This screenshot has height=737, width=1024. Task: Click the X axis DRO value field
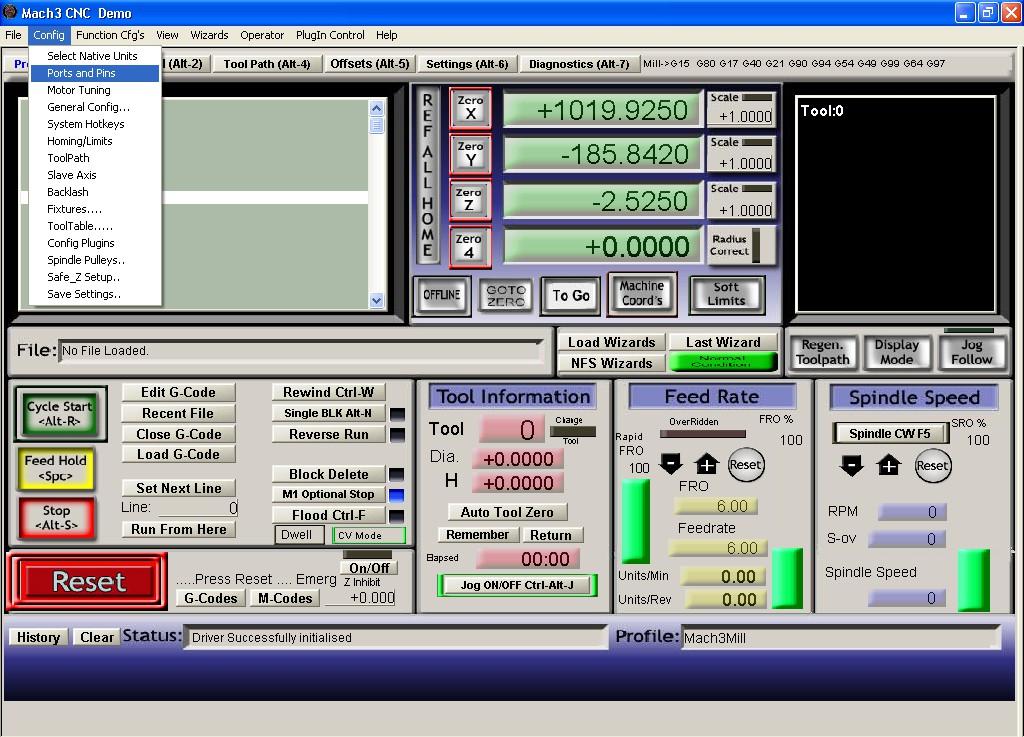pos(602,109)
